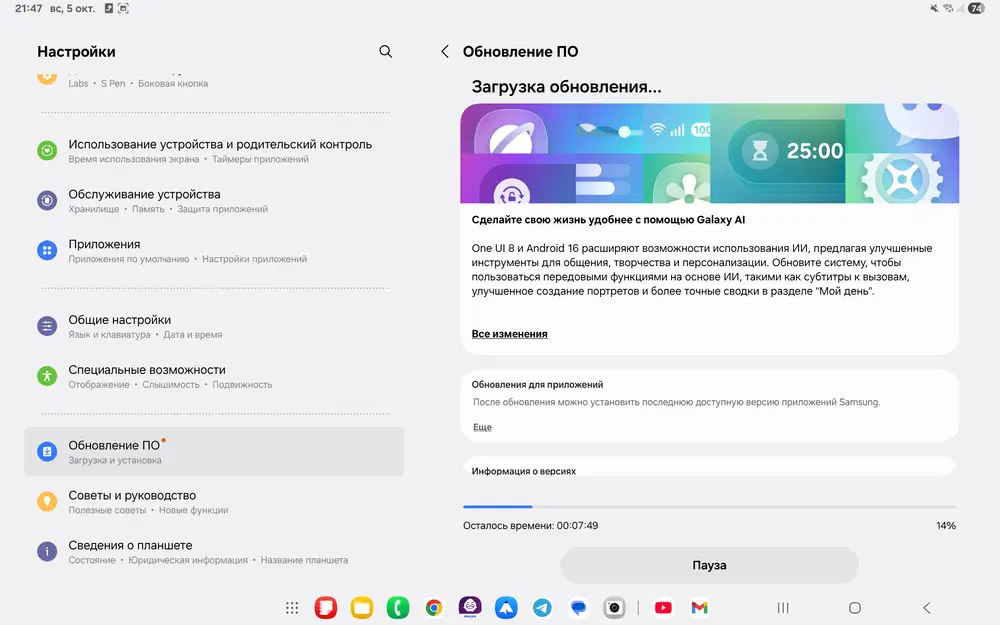Launch the red Samsung Notes app
The image size is (1000, 625).
point(326,608)
